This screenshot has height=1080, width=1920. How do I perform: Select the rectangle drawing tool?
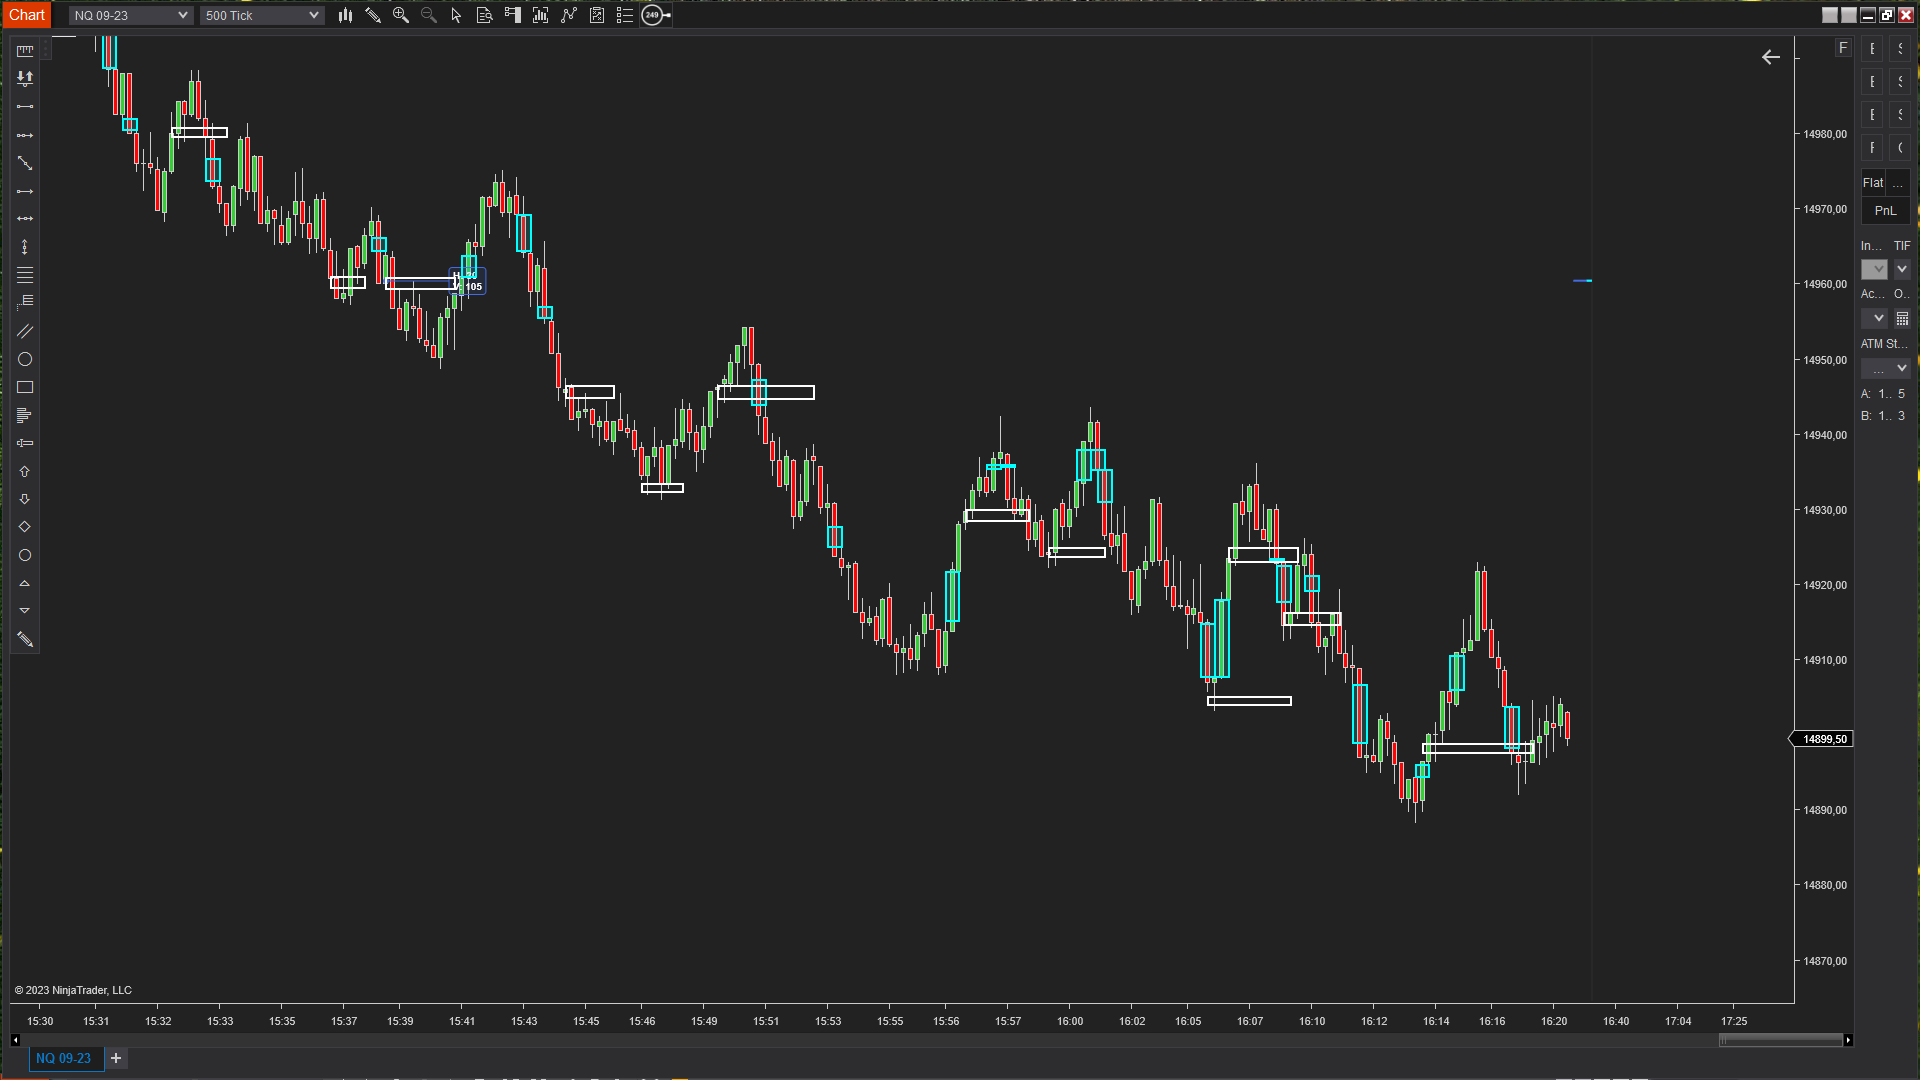pos(25,387)
